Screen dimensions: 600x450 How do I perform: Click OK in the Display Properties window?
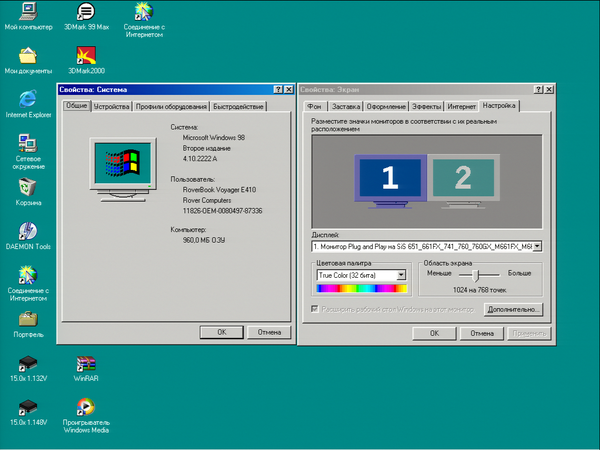tap(434, 333)
